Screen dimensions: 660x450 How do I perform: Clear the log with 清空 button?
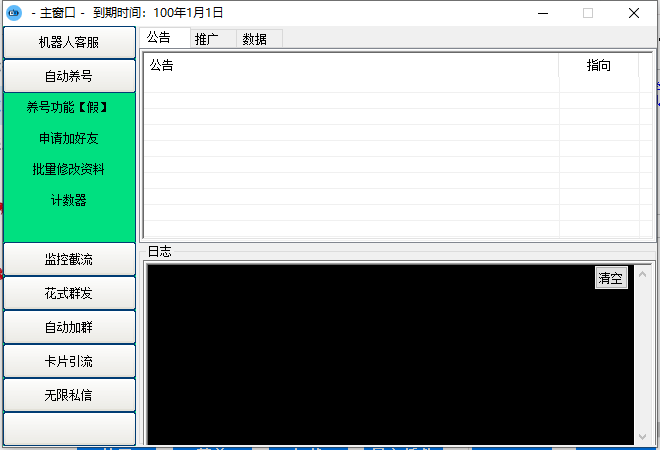611,278
